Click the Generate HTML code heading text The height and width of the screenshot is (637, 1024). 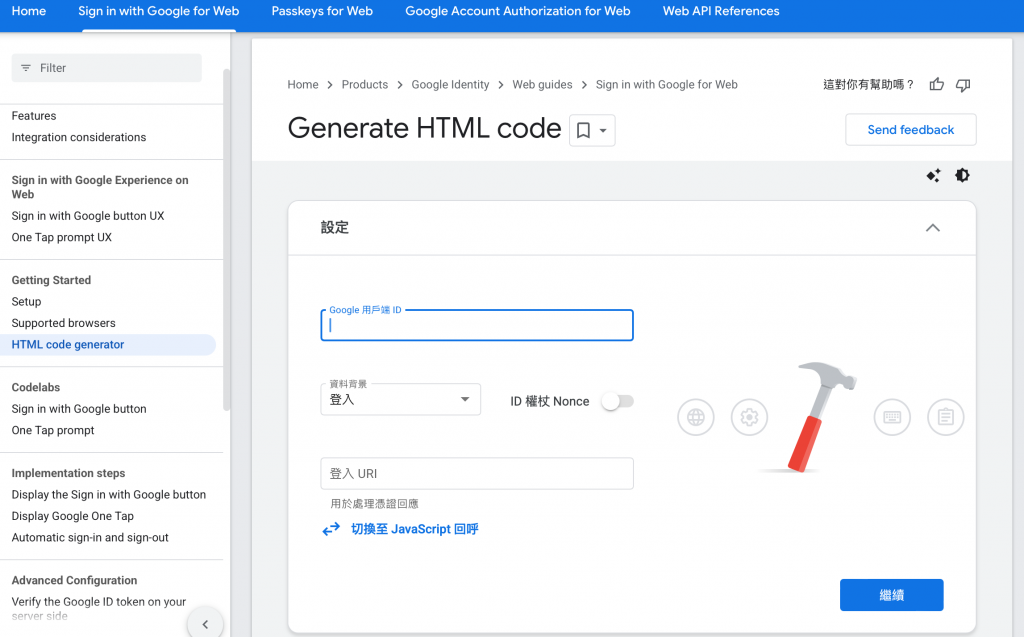point(424,128)
